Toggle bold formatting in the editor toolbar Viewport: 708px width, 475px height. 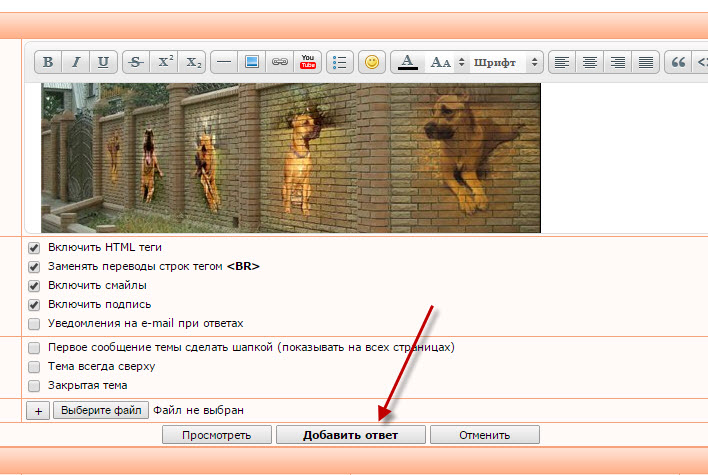coord(48,62)
